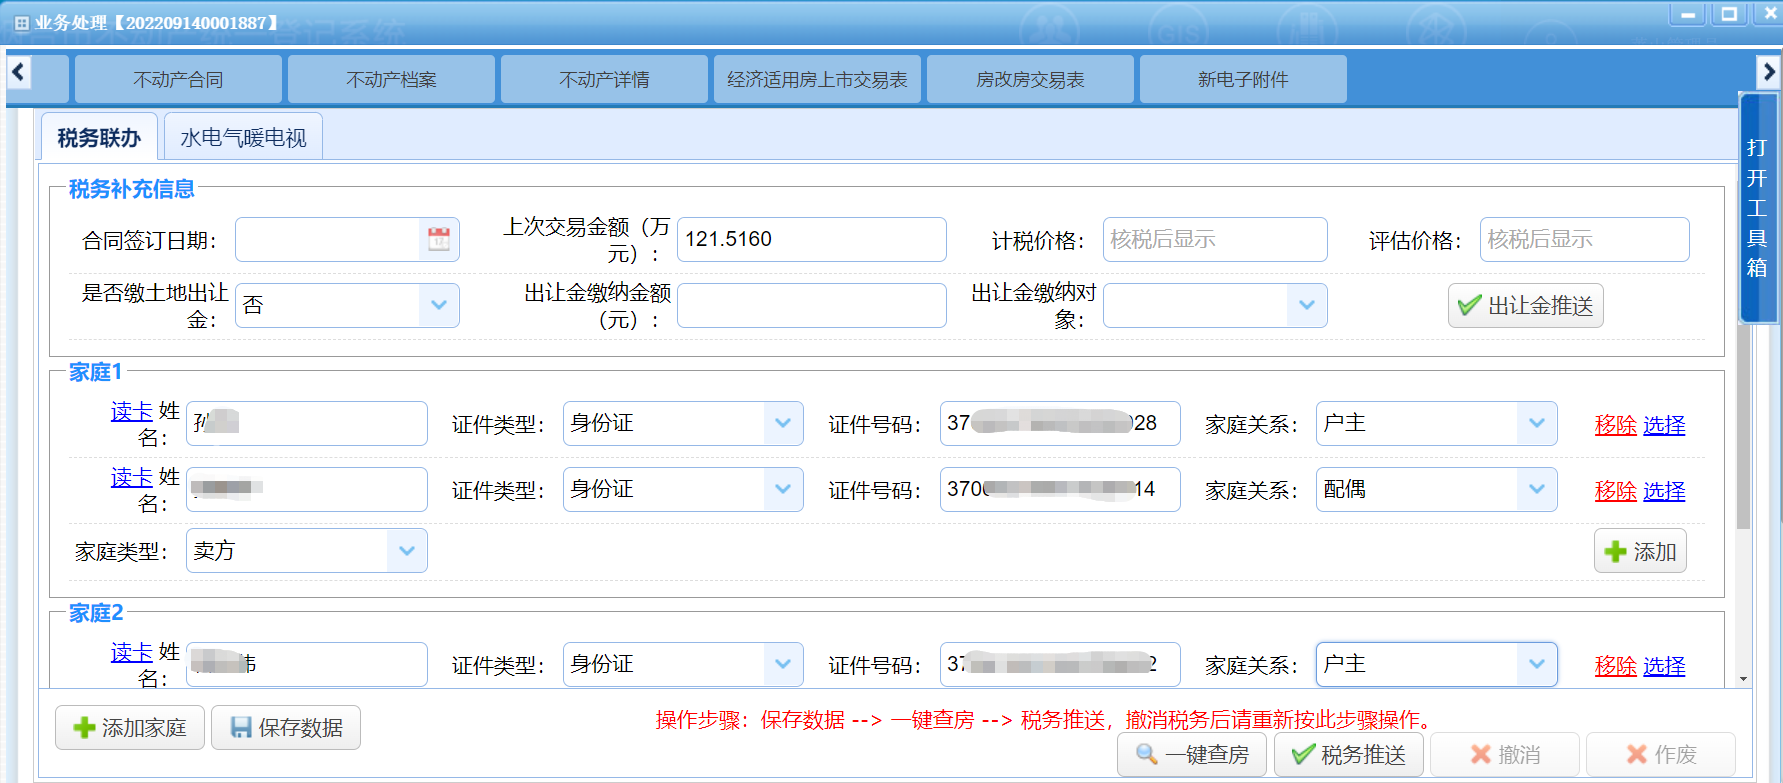Open the contract signing date calendar picker
1783x783 pixels.
(x=439, y=240)
